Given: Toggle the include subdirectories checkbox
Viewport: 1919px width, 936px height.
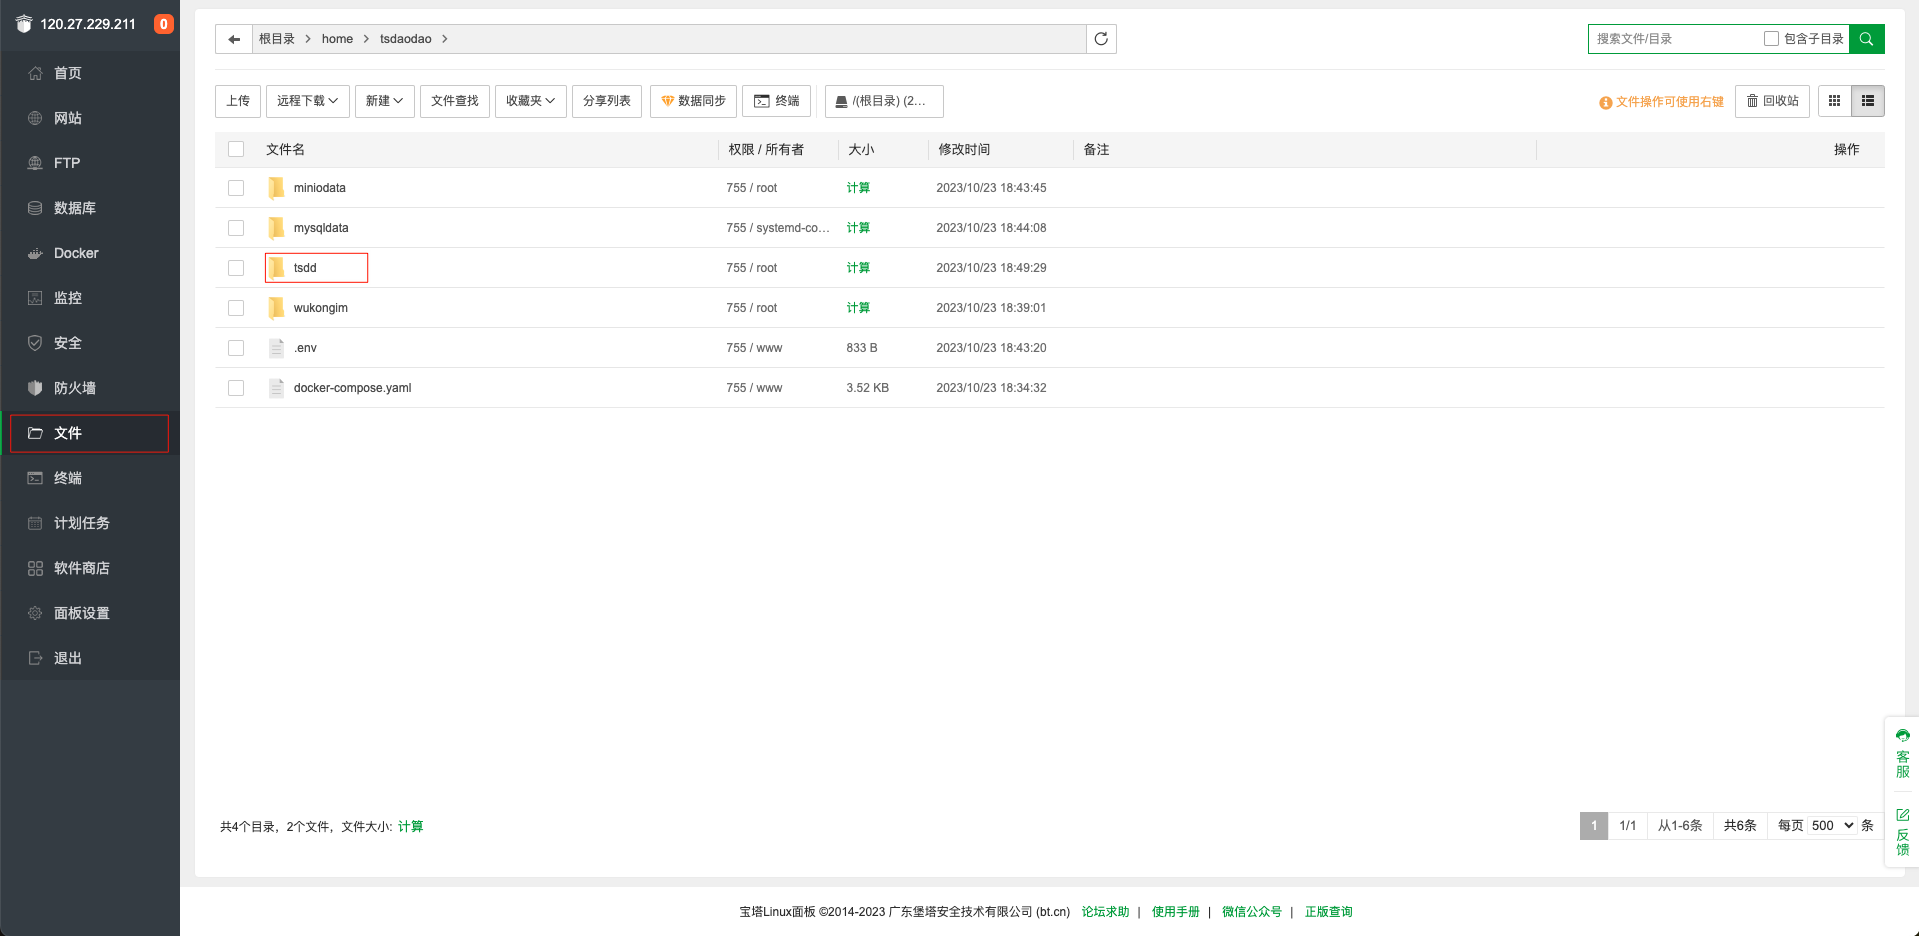Looking at the screenshot, I should (1771, 39).
